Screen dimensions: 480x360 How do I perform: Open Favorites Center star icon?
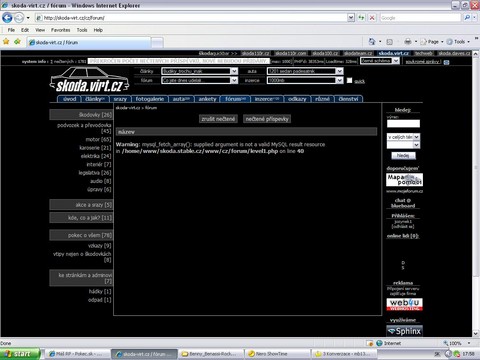[x=6, y=42]
